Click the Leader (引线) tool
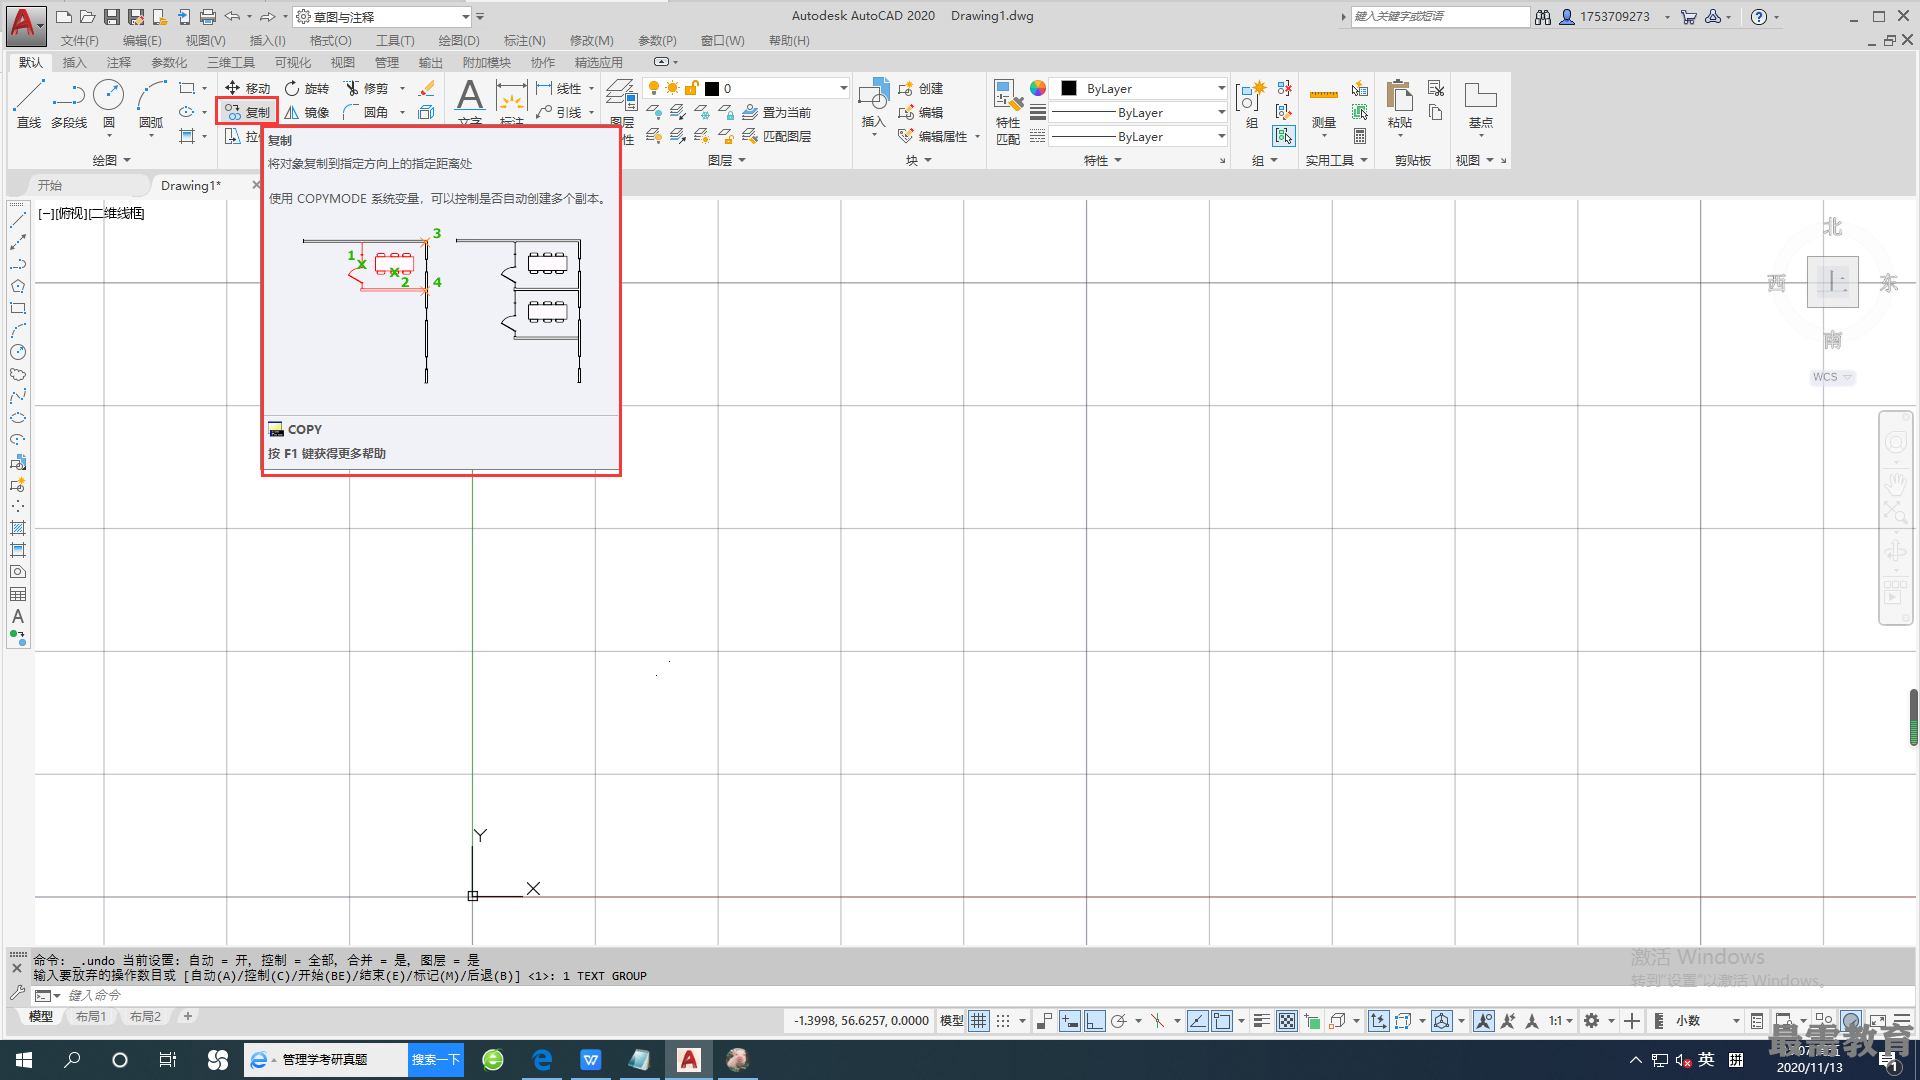1920x1080 pixels. pyautogui.click(x=559, y=112)
